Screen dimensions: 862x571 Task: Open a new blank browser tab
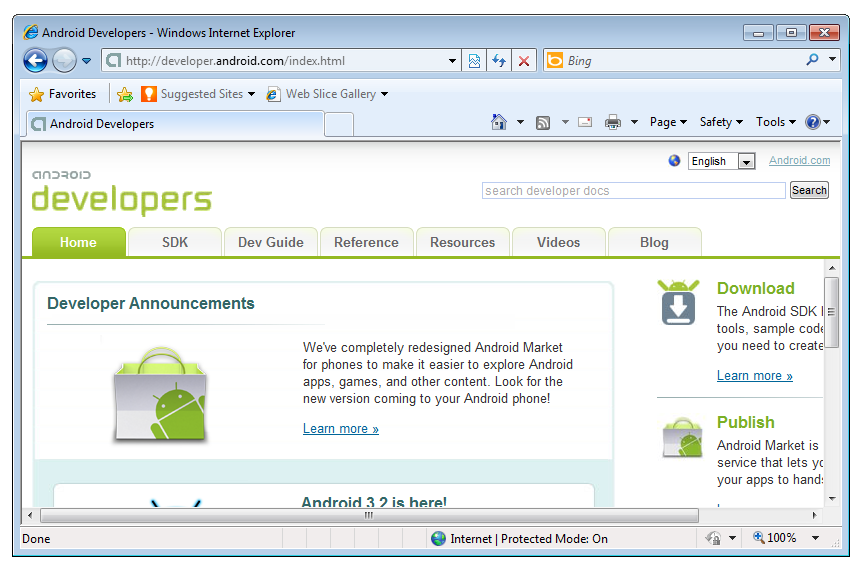tap(339, 124)
